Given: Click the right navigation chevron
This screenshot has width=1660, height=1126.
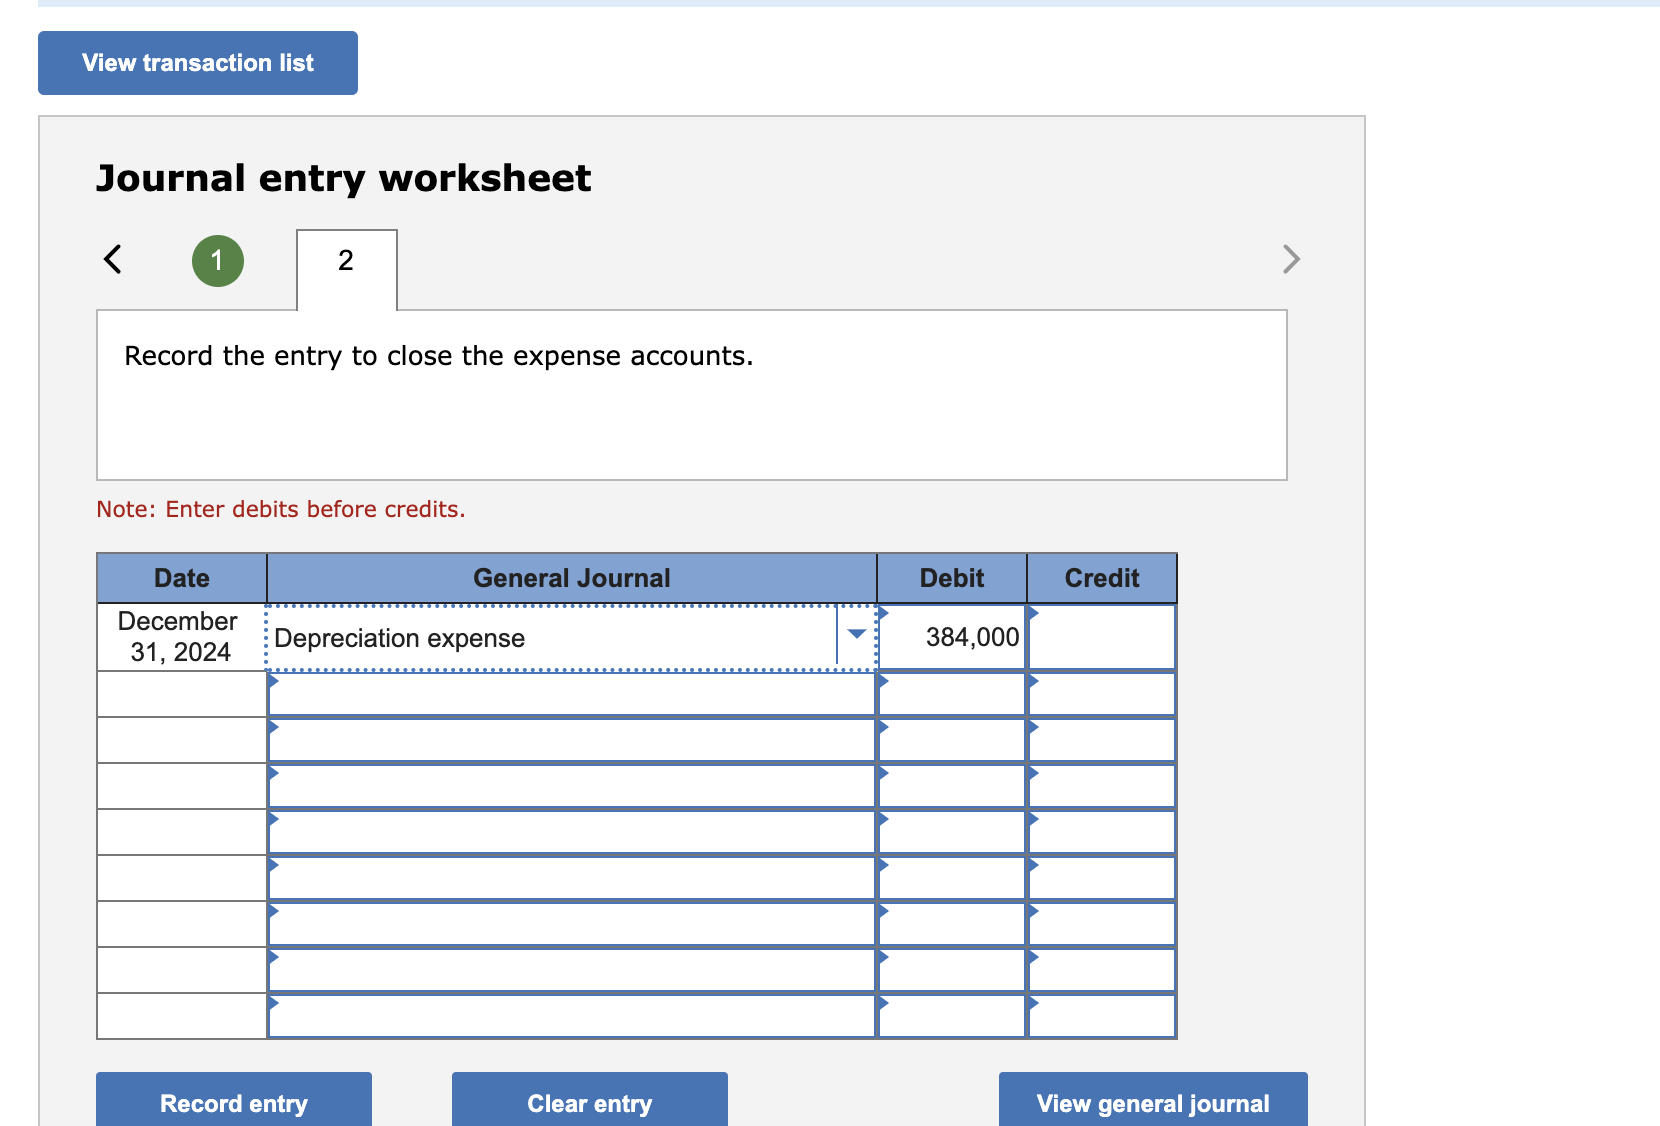Looking at the screenshot, I should point(1290,259).
